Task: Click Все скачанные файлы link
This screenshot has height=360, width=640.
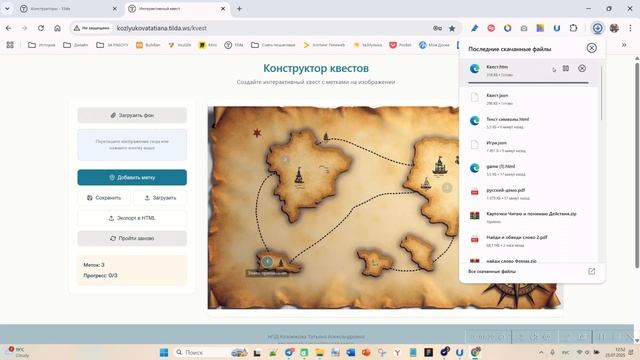Action: 492,271
